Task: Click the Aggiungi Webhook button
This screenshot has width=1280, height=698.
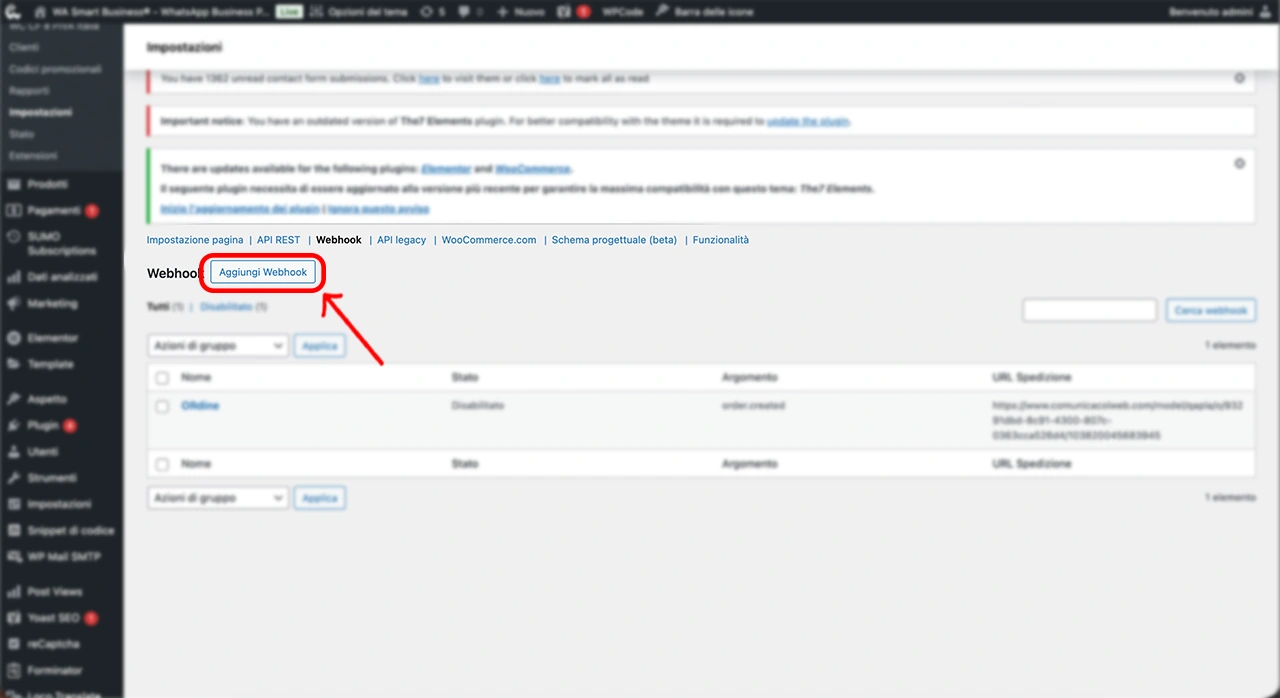Action: coord(263,273)
